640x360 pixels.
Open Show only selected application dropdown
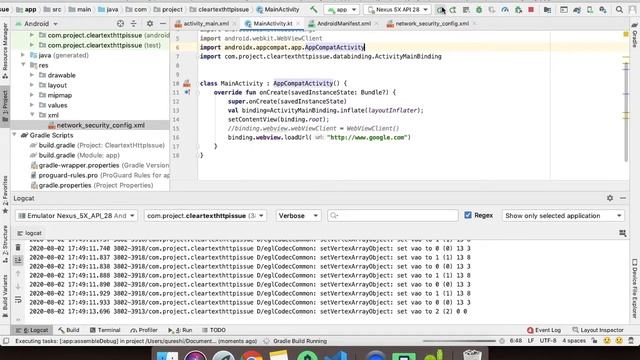[563, 216]
